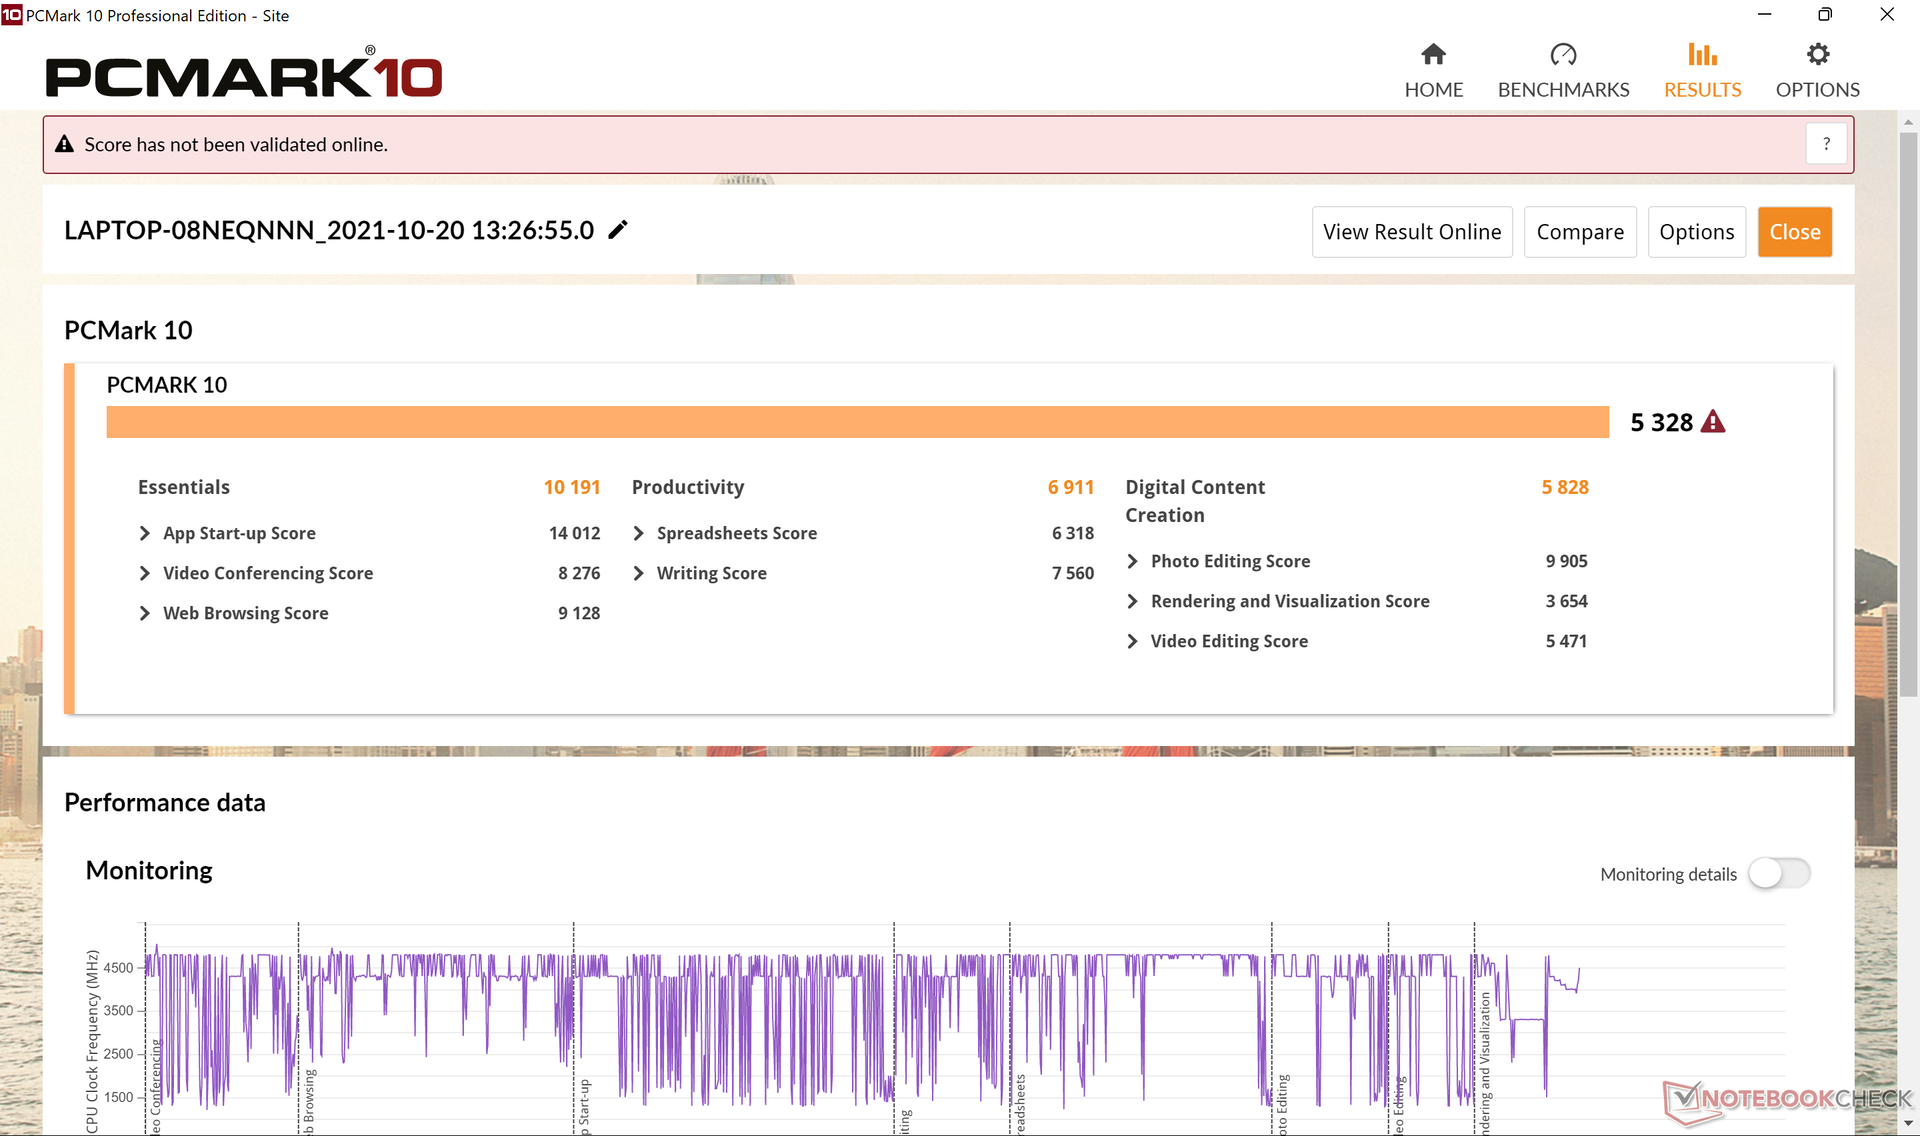This screenshot has height=1136, width=1920.
Task: Click the Home house icon
Action: (1433, 54)
